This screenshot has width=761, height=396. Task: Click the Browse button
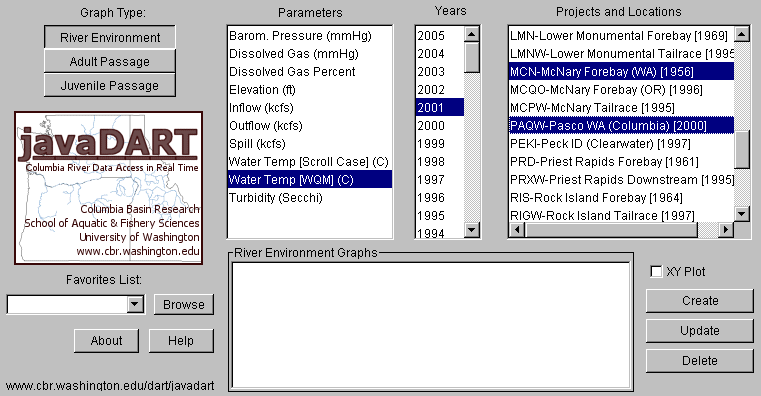(183, 304)
